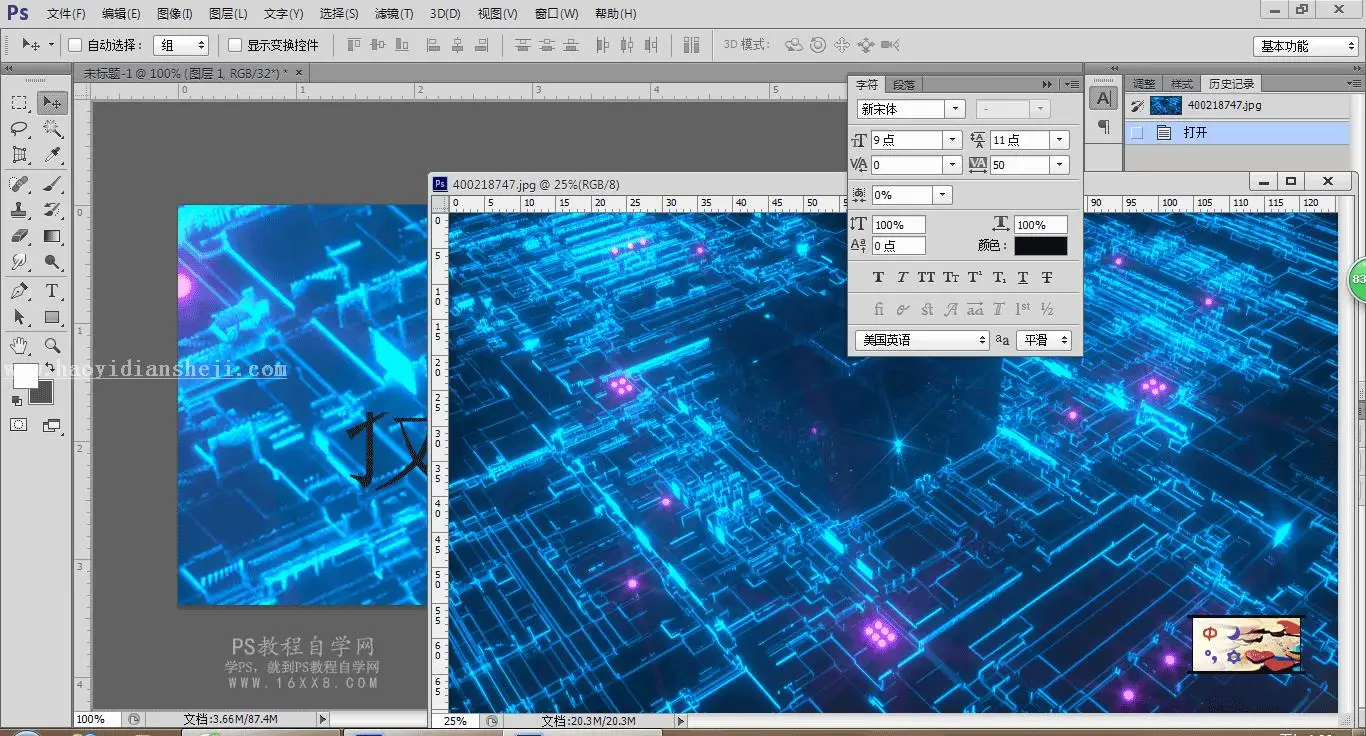Click the foreground color swatch

[24, 376]
